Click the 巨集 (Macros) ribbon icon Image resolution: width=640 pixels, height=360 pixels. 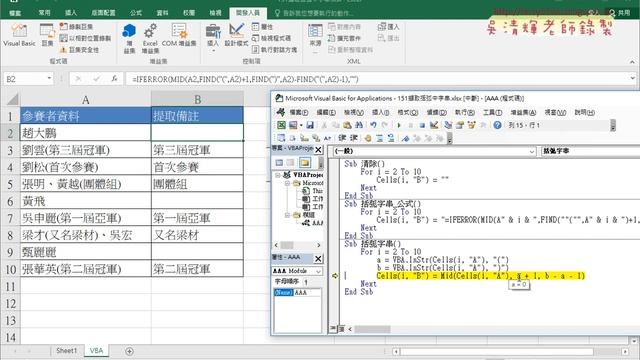47,35
